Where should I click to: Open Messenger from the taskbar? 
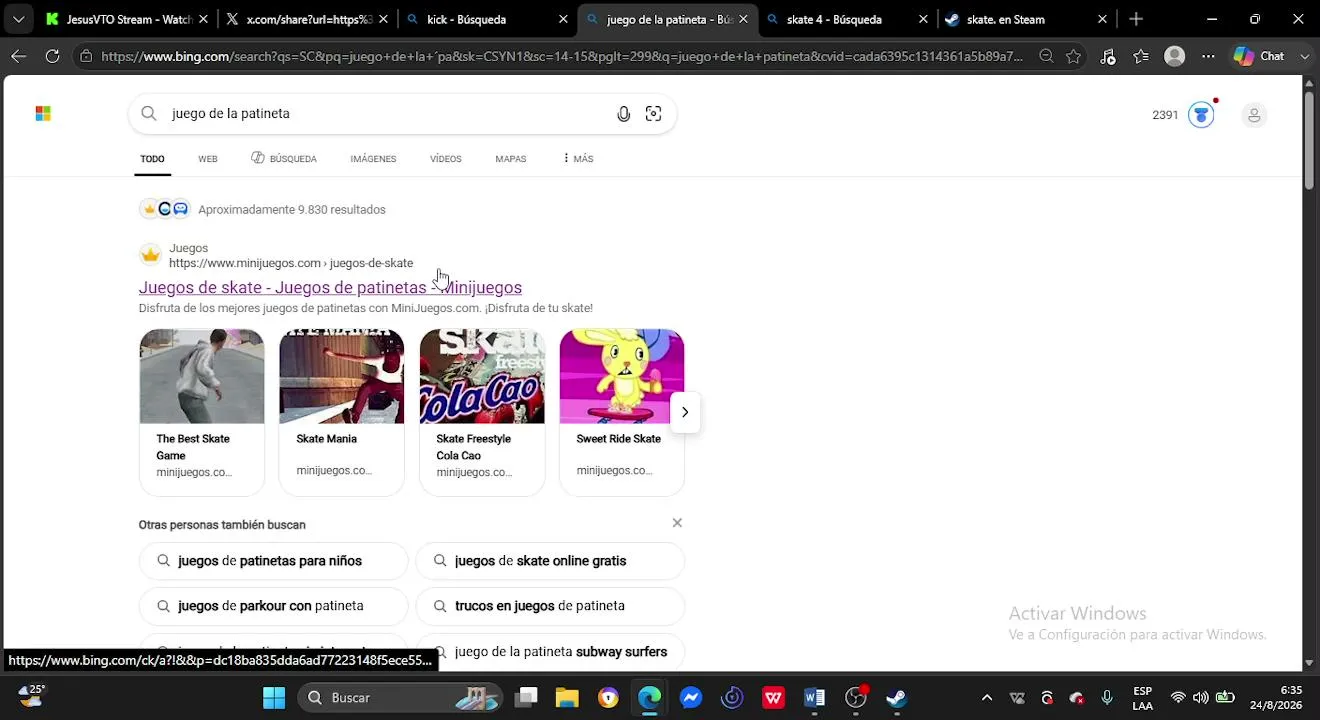(x=691, y=698)
